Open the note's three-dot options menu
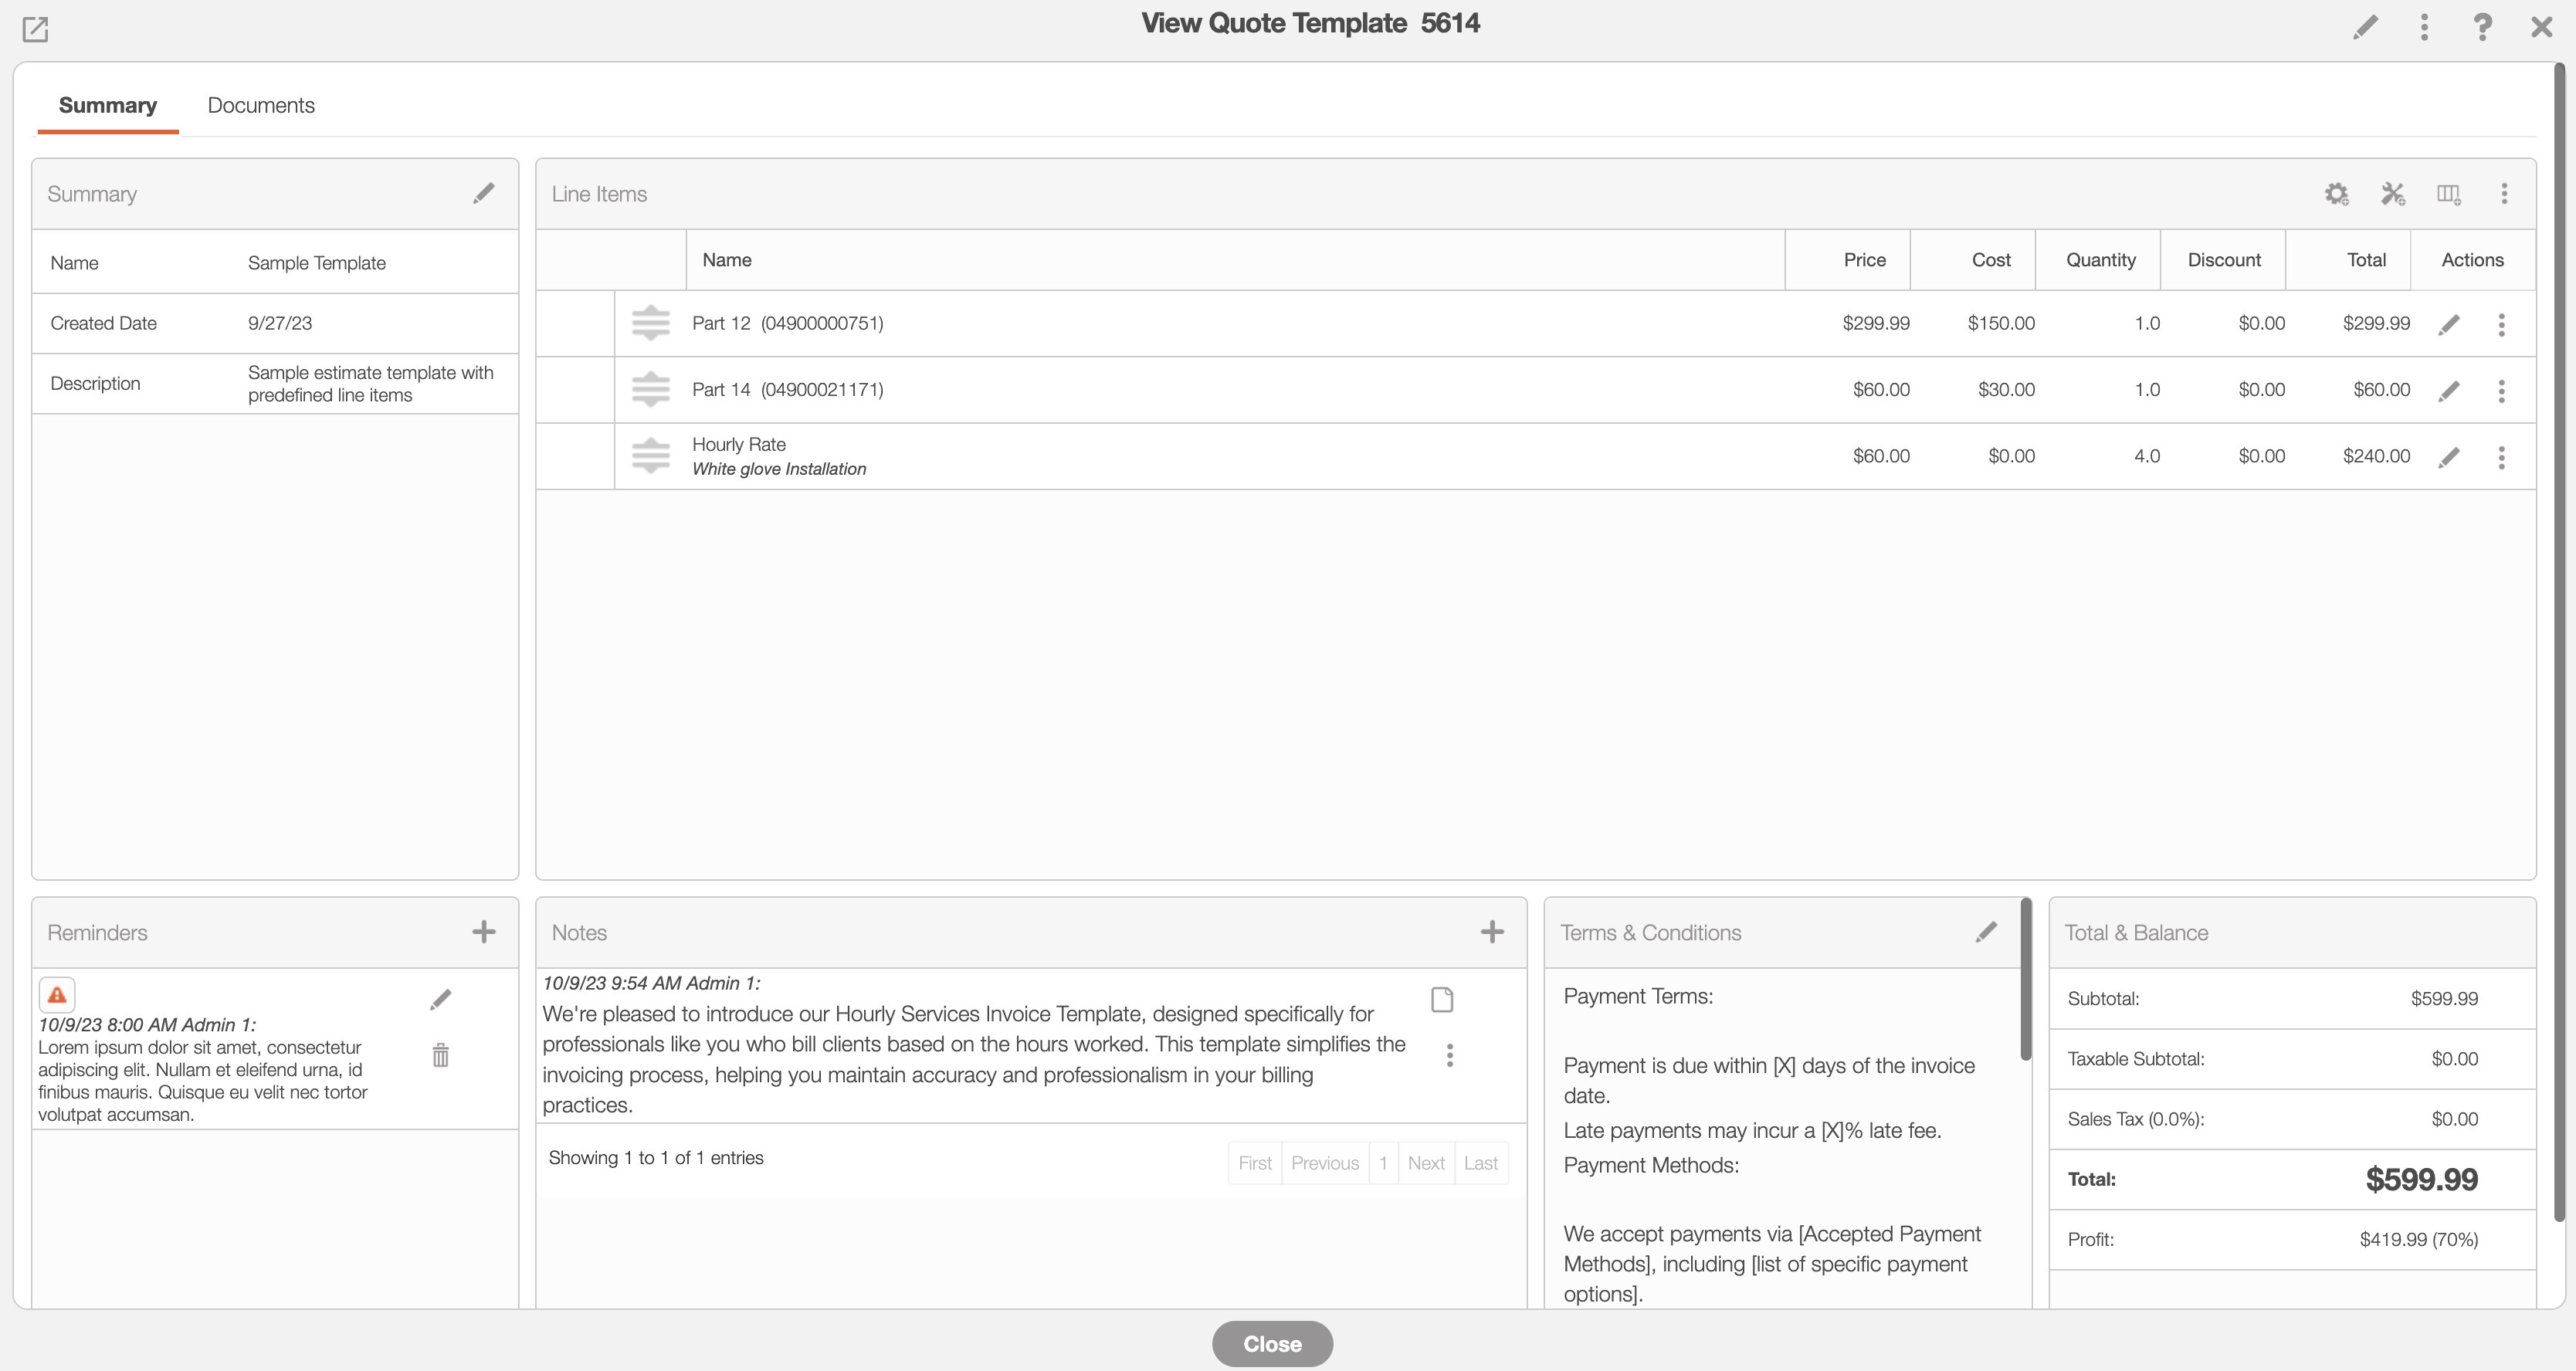This screenshot has height=1371, width=2576. pyautogui.click(x=1449, y=1055)
